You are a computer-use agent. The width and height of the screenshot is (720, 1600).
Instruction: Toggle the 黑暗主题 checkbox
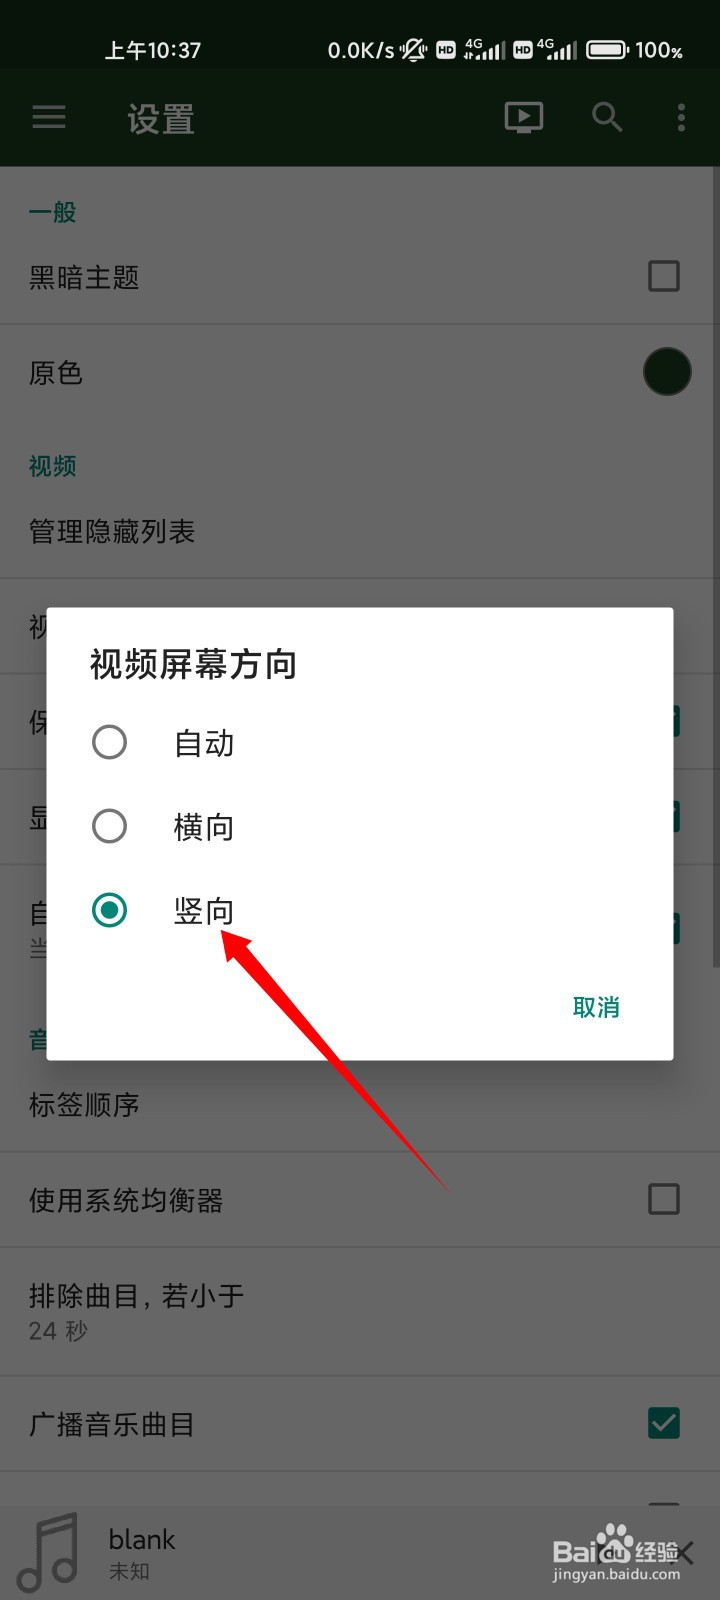pyautogui.click(x=664, y=276)
